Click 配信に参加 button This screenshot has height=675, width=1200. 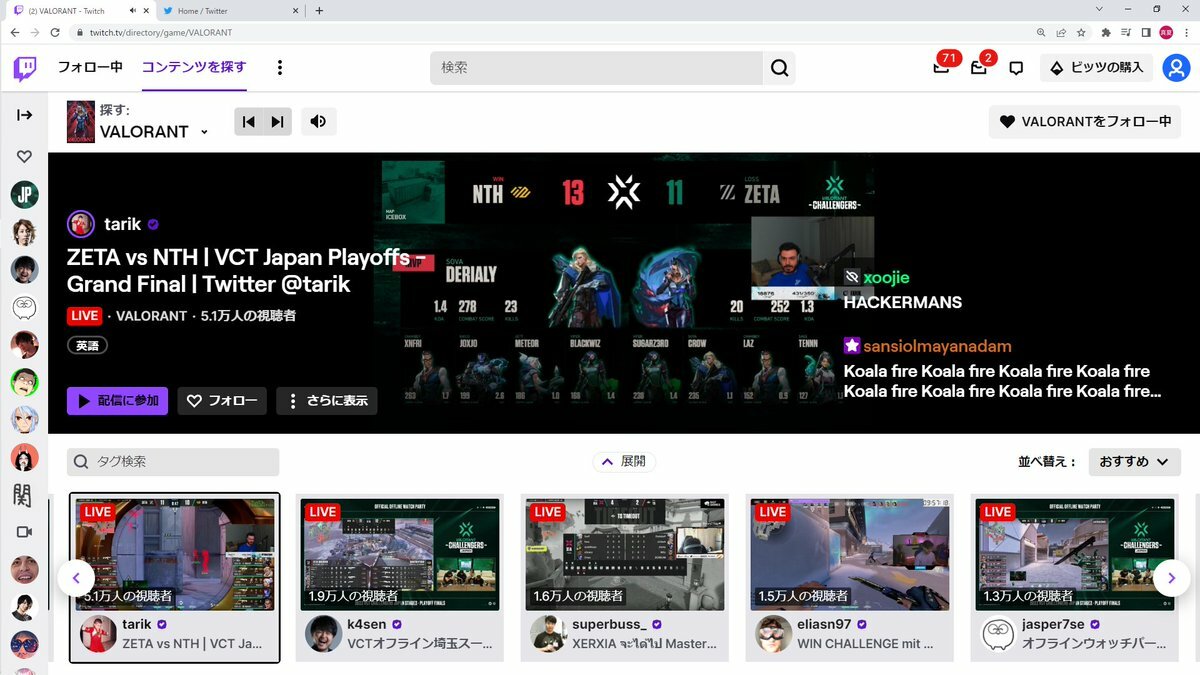coord(117,401)
